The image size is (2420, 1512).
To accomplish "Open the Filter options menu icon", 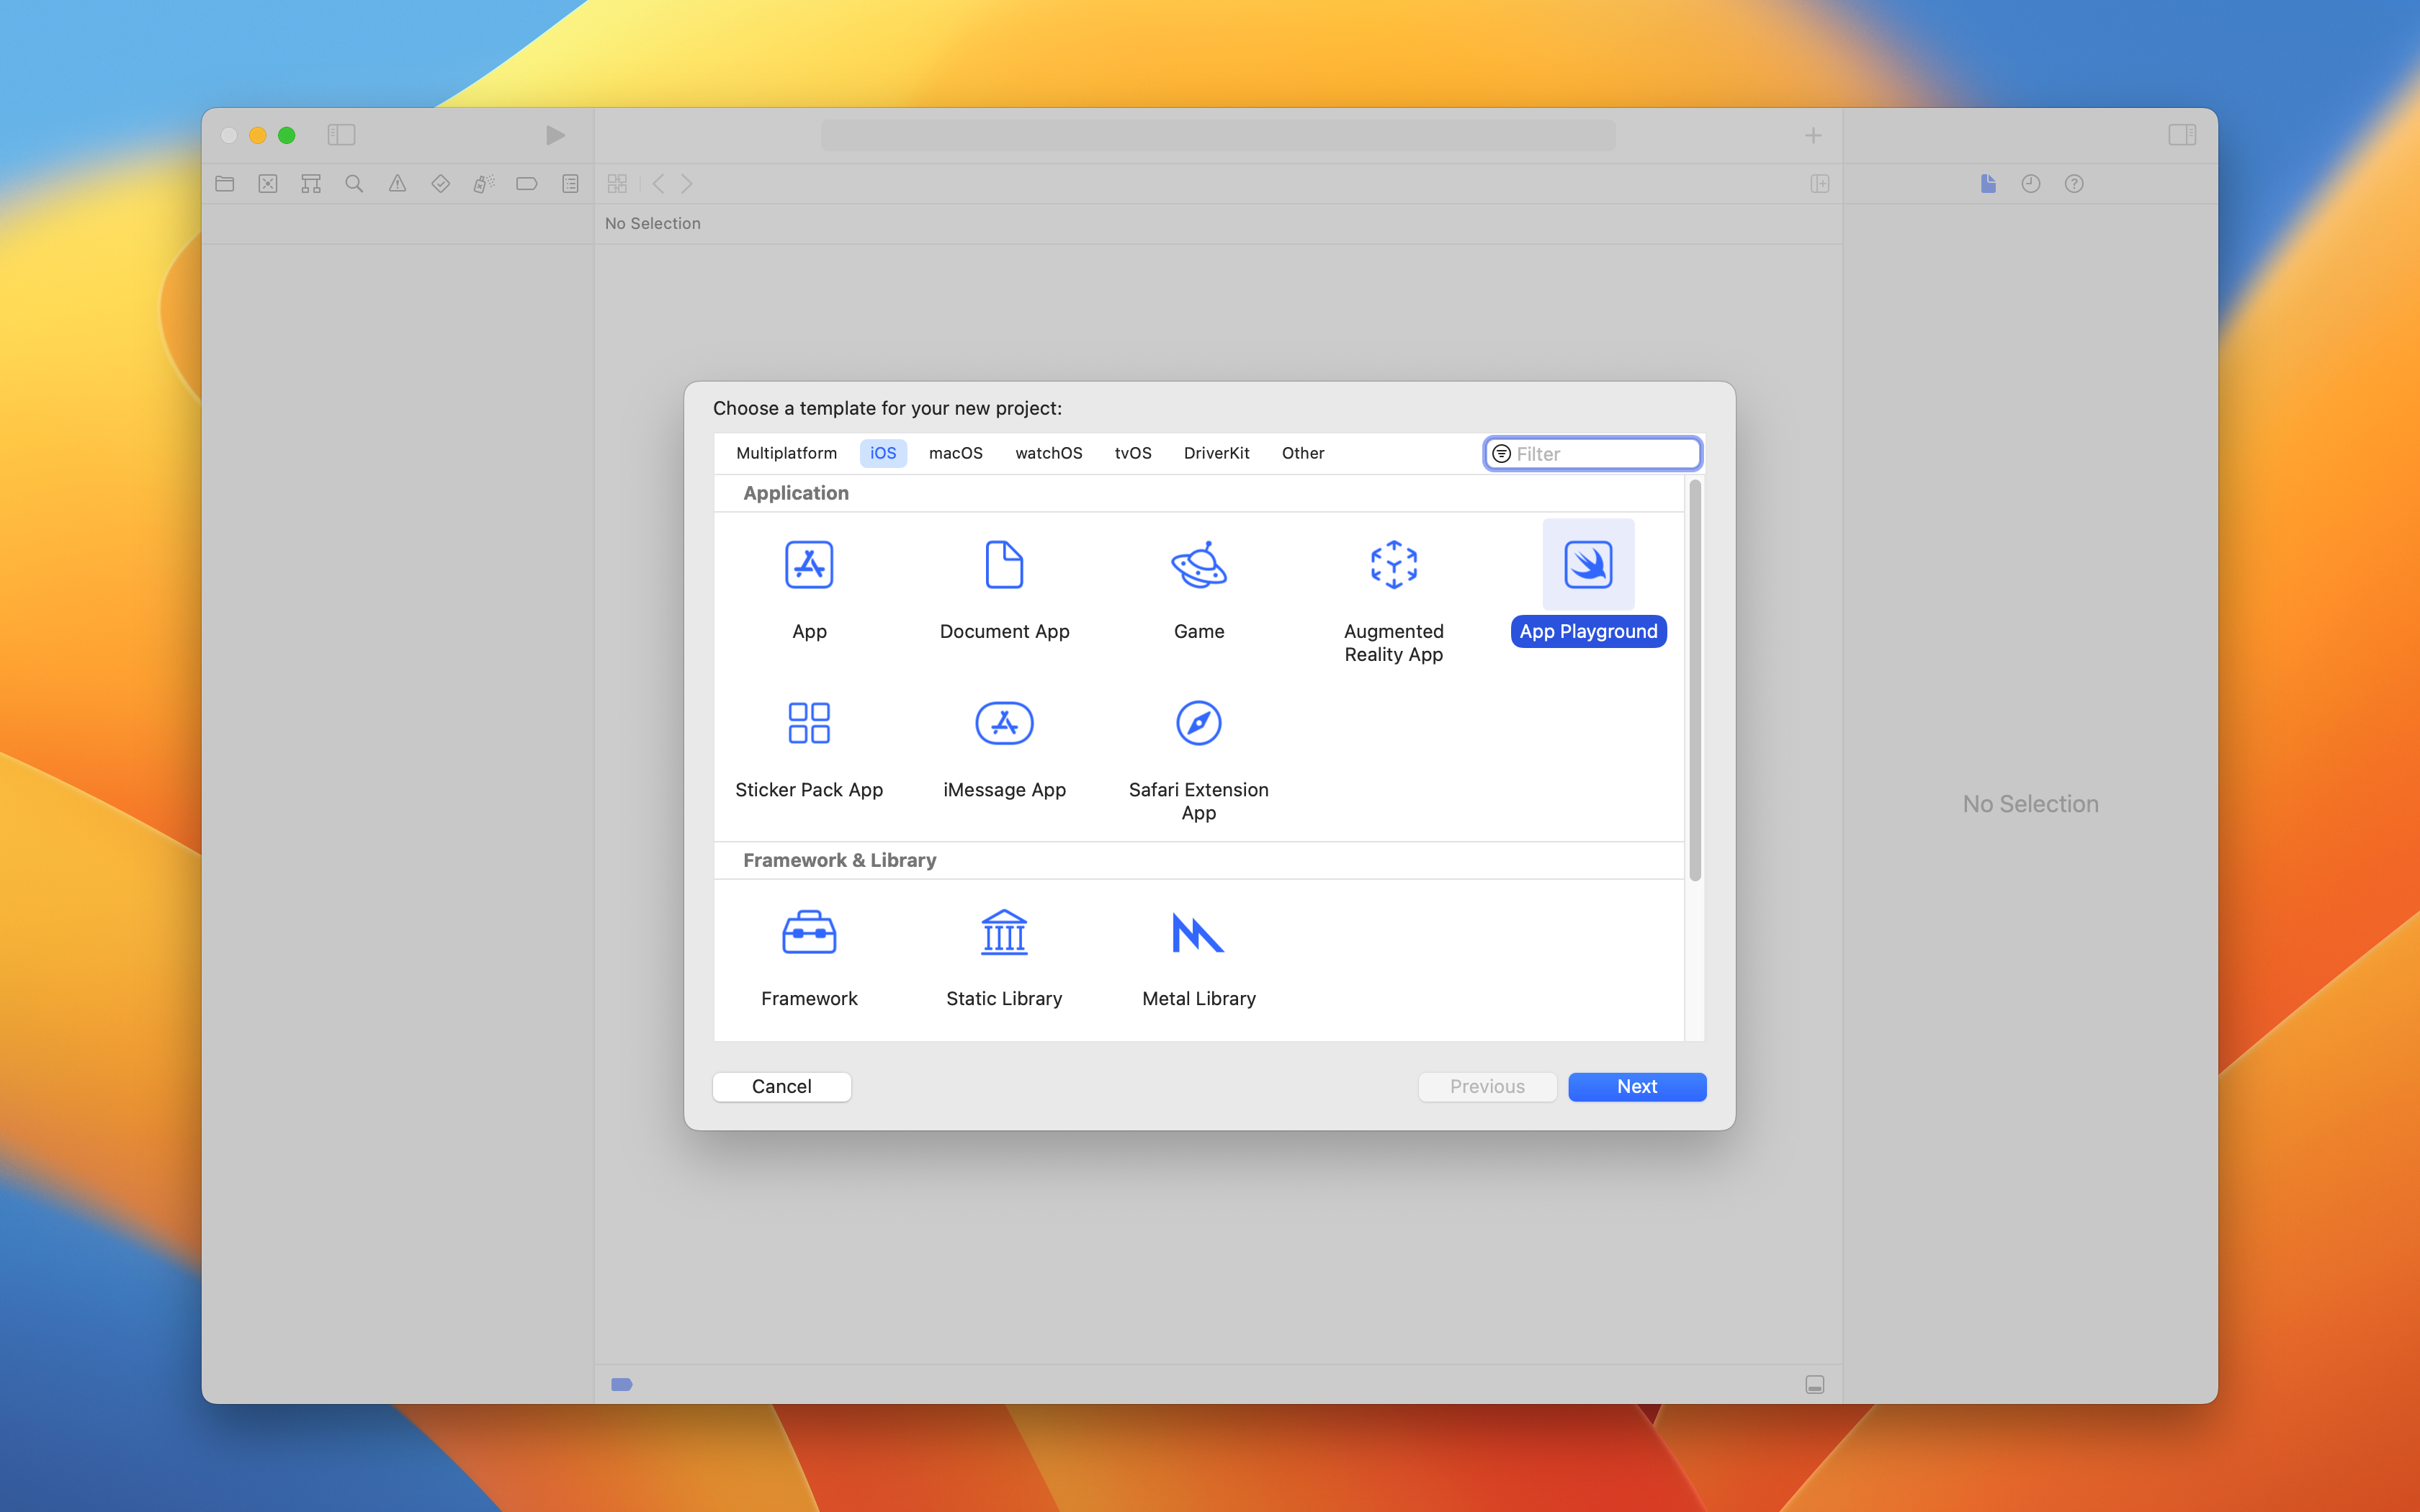I will (1501, 454).
